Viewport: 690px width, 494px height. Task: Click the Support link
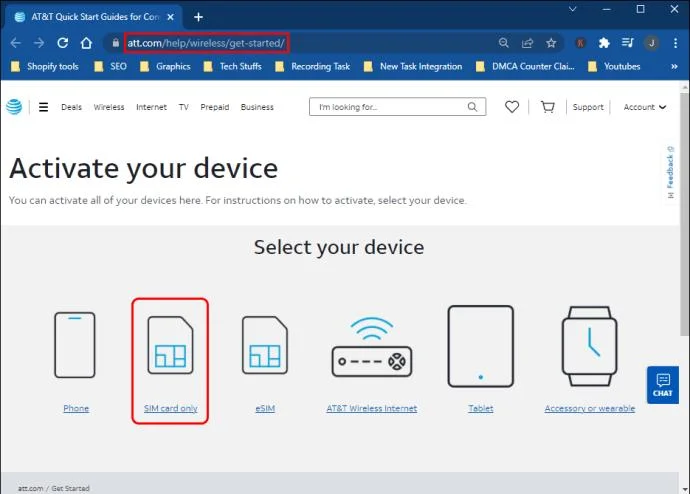[588, 107]
